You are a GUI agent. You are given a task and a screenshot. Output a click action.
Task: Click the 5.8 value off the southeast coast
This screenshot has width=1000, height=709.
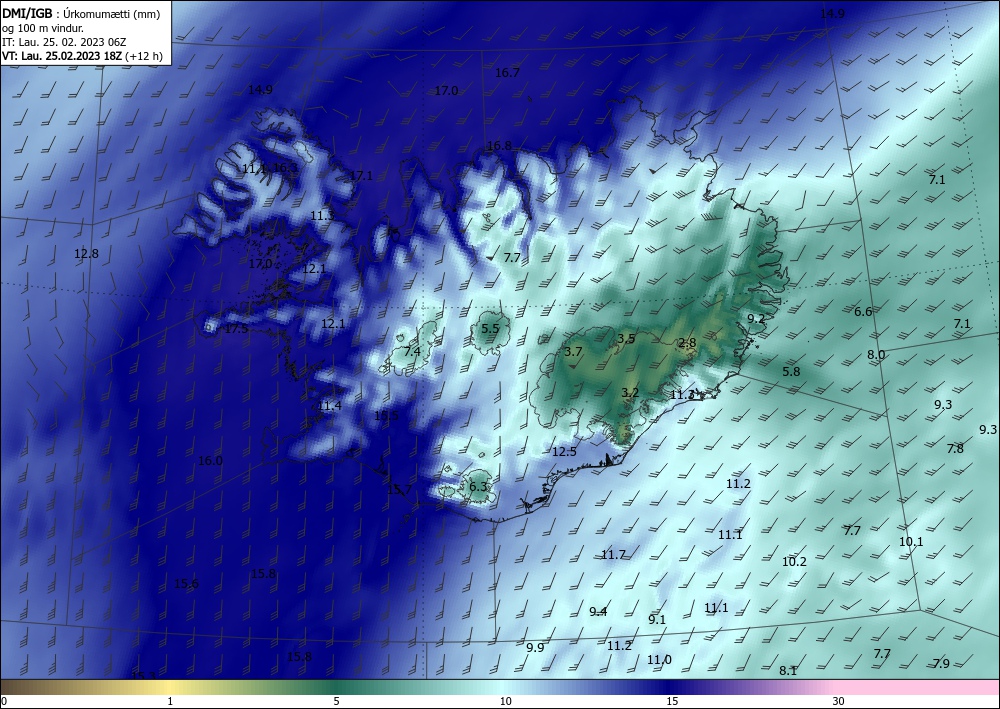click(x=791, y=371)
